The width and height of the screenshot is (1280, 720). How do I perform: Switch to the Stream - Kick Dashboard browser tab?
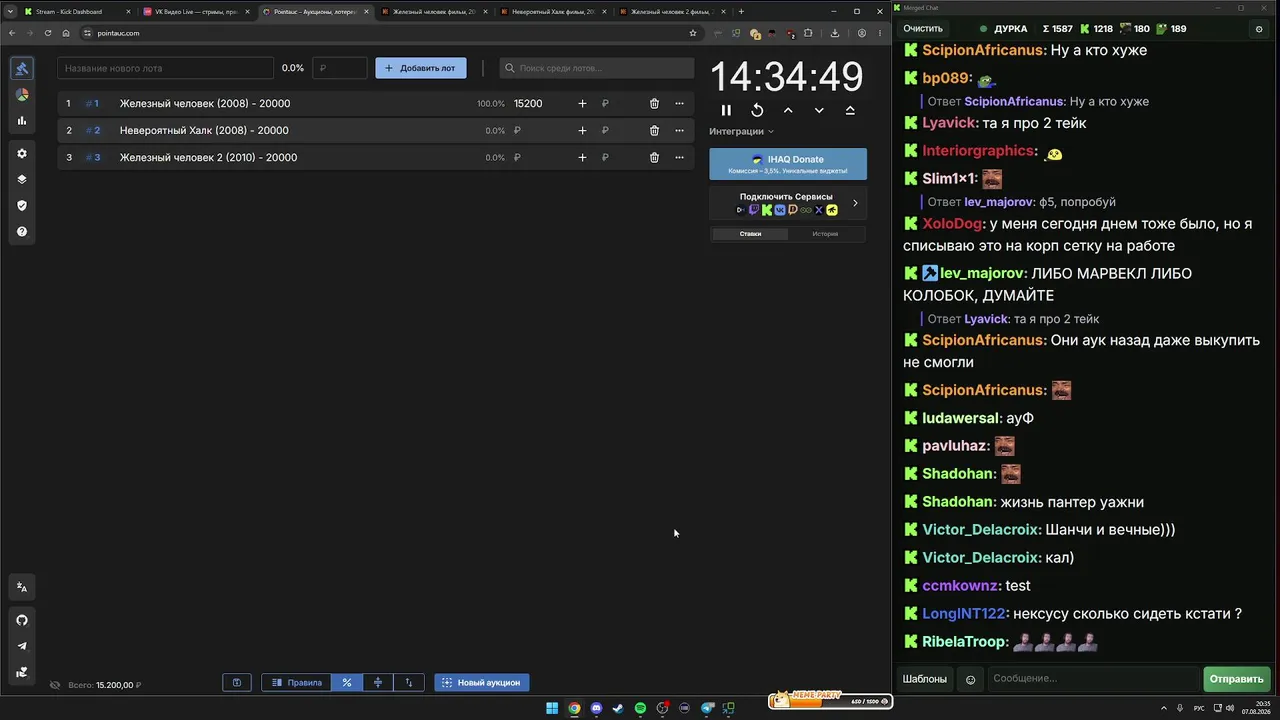coord(76,11)
